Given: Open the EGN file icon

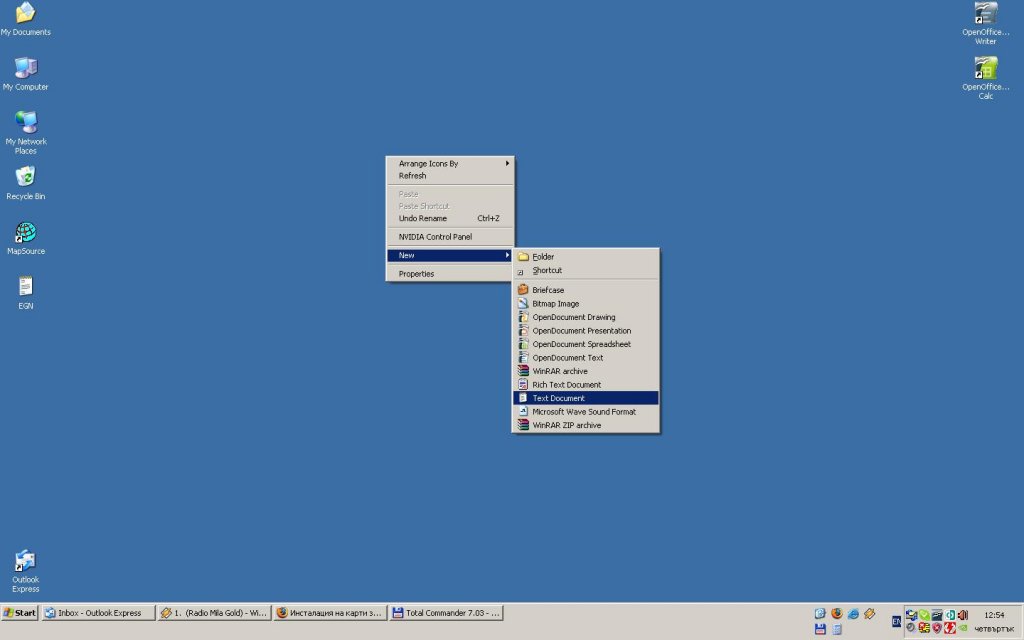Looking at the screenshot, I should click(x=25, y=288).
